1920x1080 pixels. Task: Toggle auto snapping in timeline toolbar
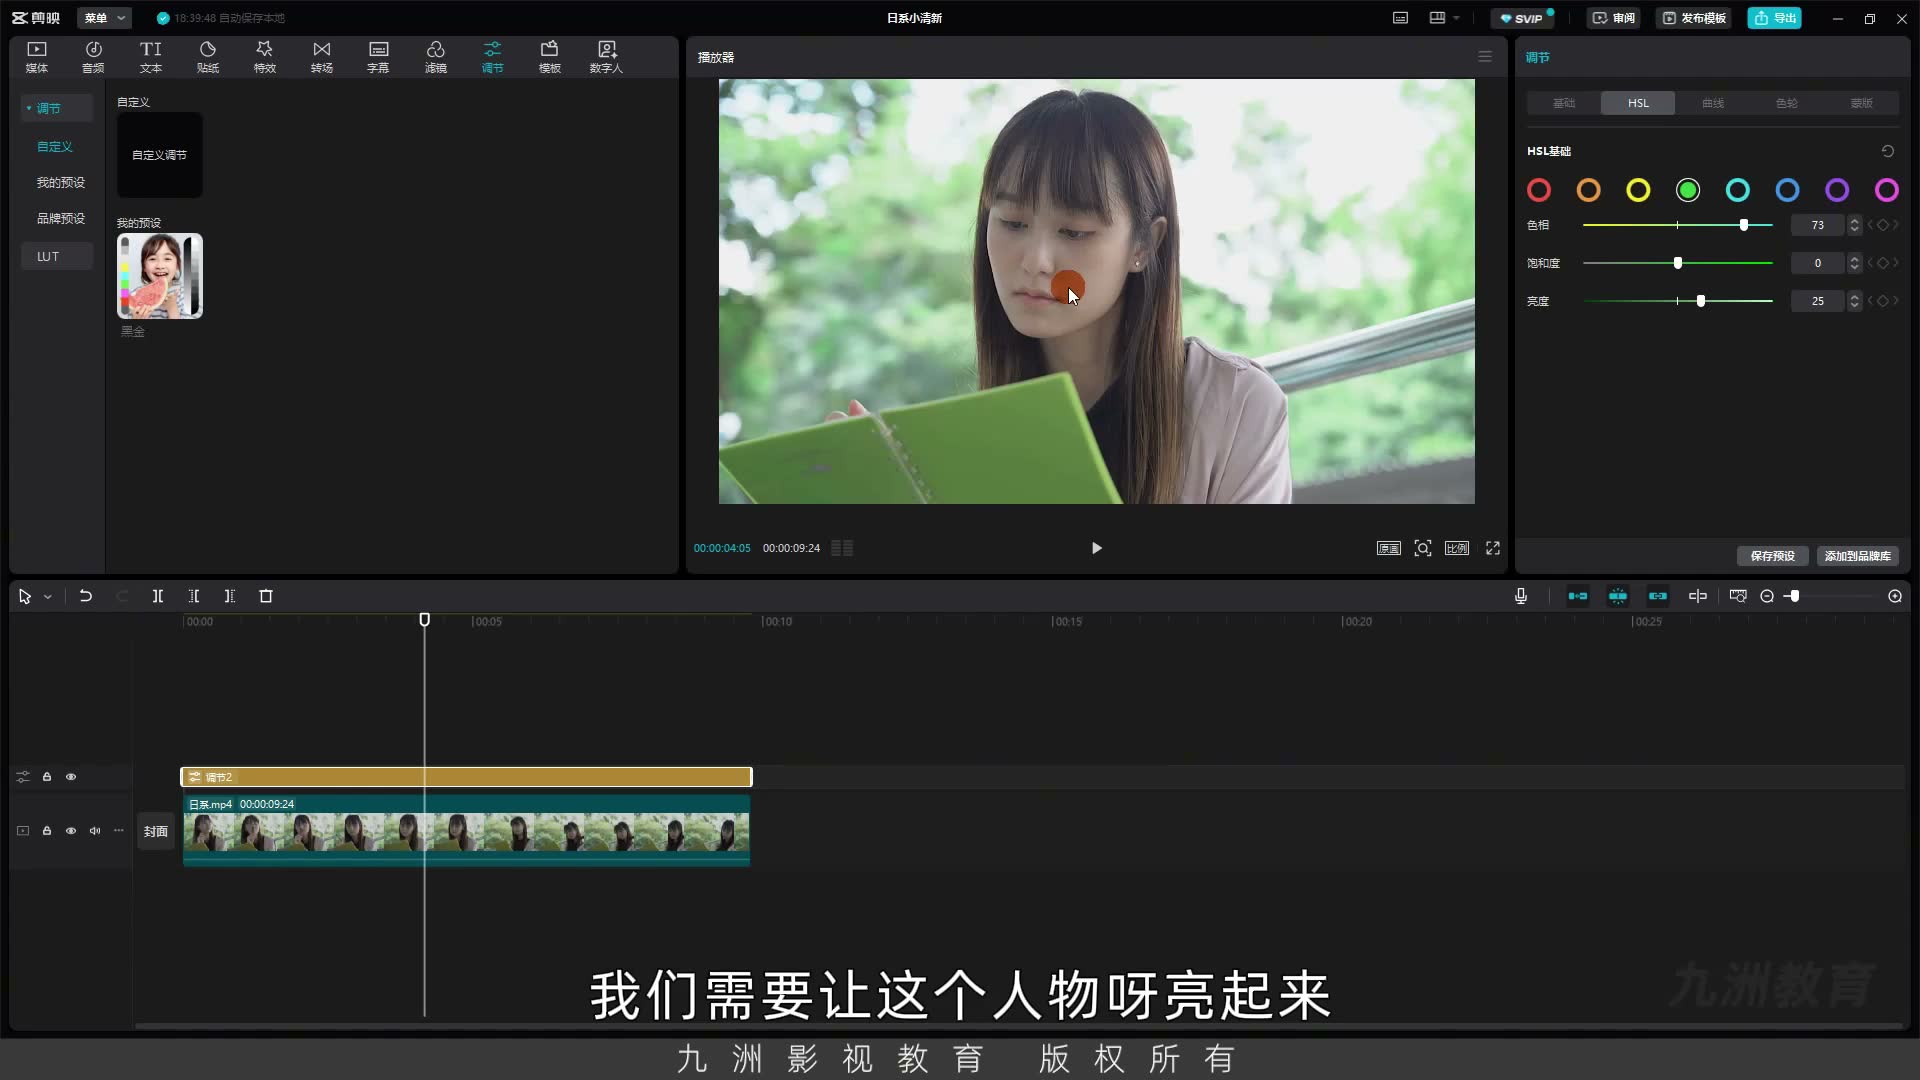(1618, 596)
